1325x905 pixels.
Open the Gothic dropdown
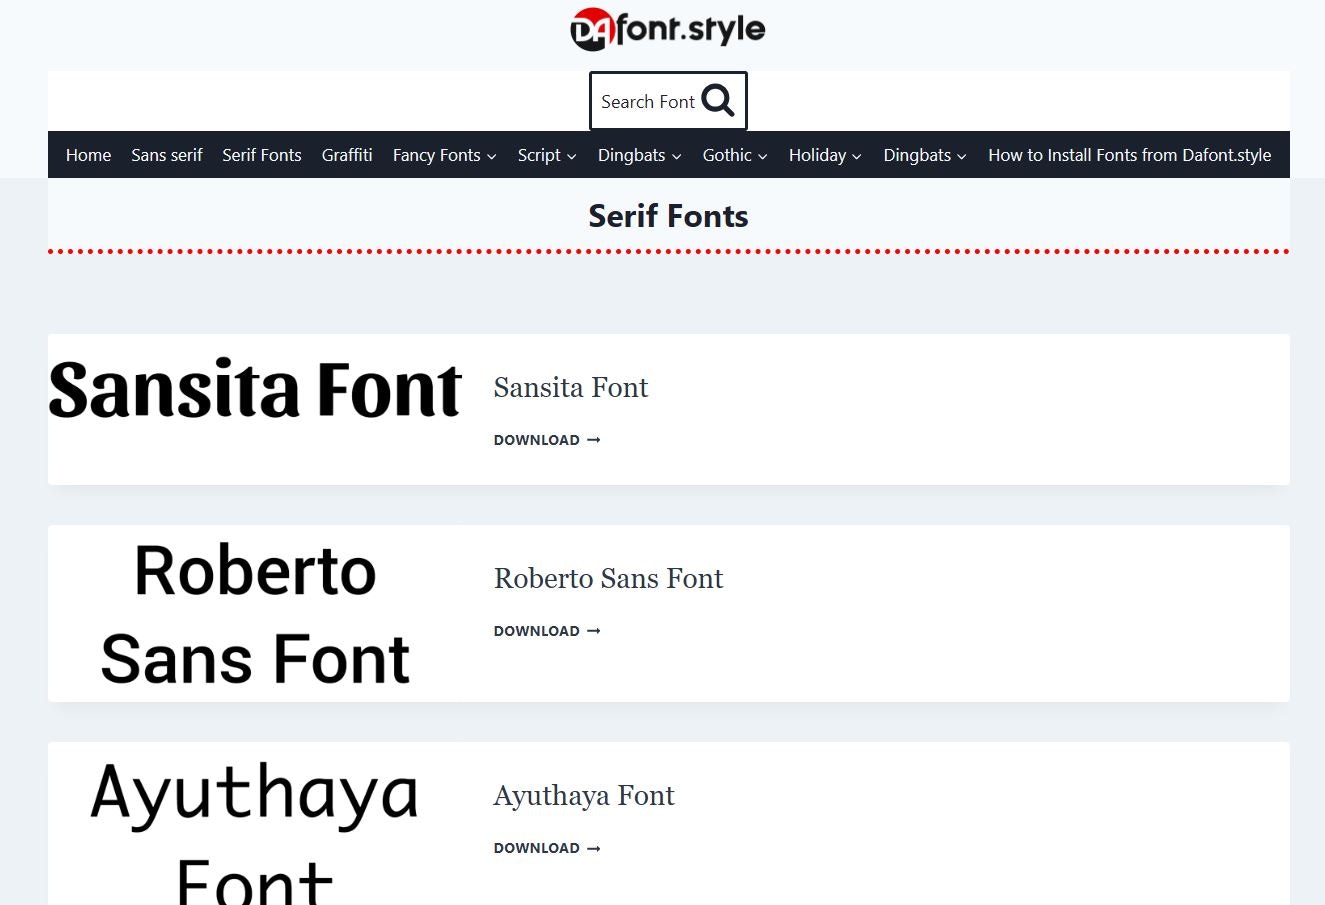pyautogui.click(x=734, y=155)
